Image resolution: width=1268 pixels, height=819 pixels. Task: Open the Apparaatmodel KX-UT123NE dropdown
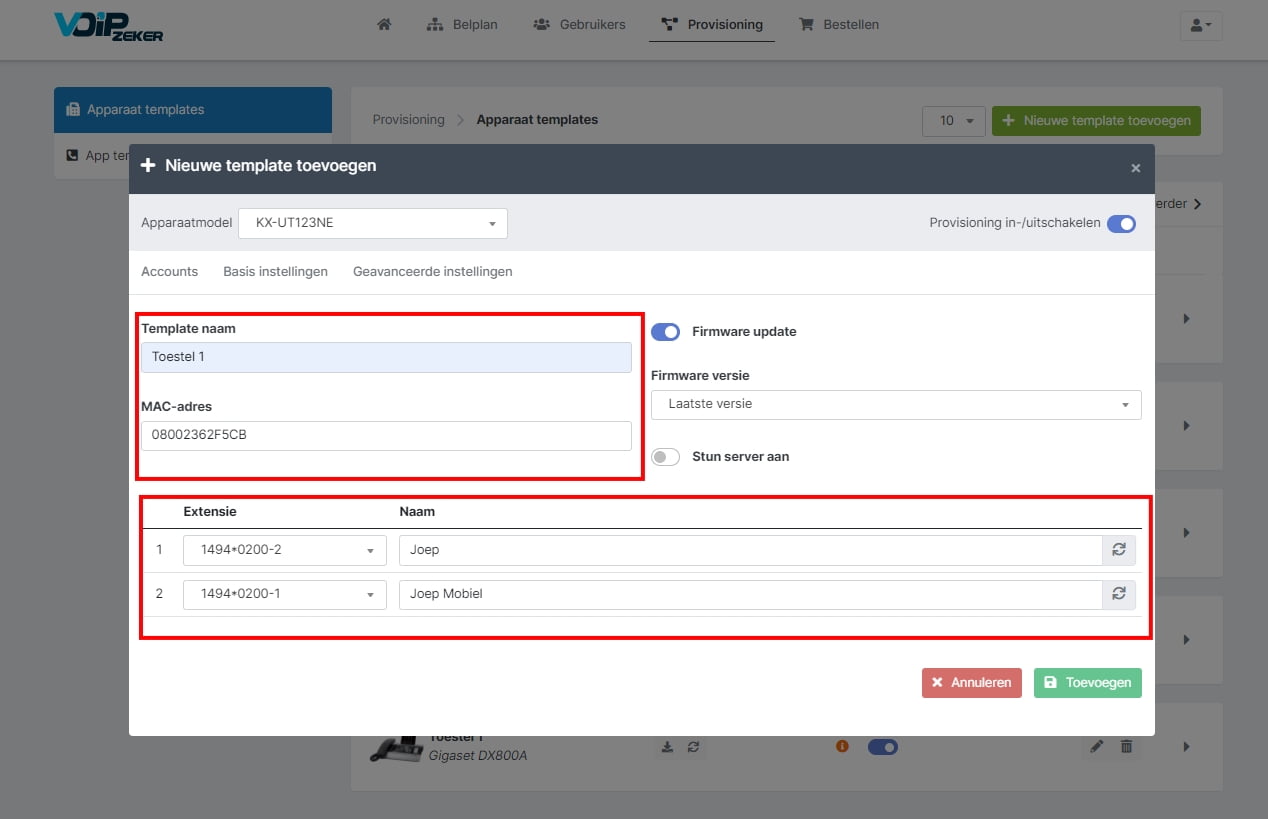coord(373,223)
